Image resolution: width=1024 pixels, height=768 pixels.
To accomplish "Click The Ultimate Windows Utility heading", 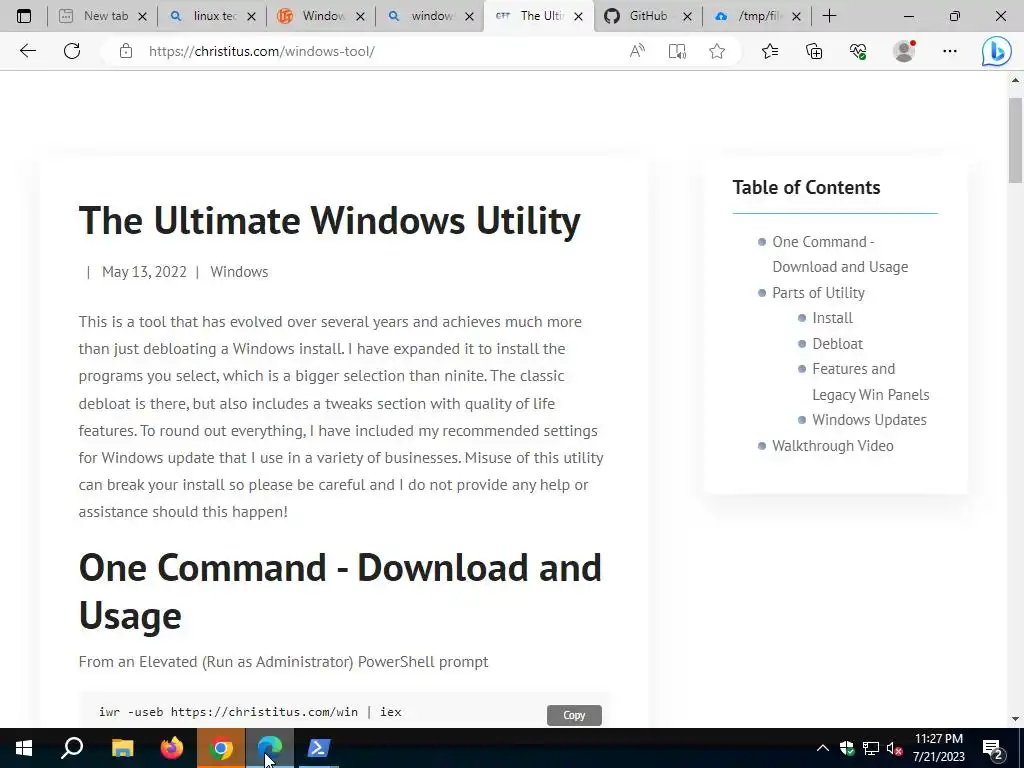I will pyautogui.click(x=329, y=220).
